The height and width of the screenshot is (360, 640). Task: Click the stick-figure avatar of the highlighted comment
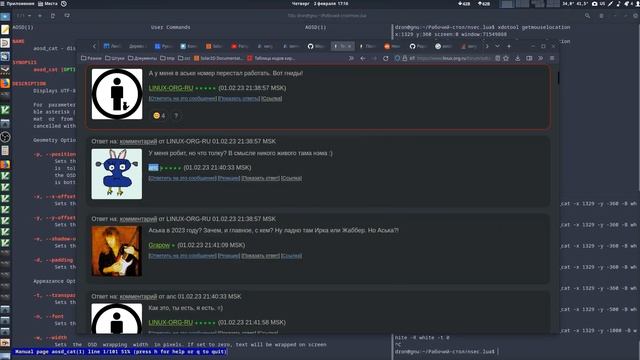(117, 94)
